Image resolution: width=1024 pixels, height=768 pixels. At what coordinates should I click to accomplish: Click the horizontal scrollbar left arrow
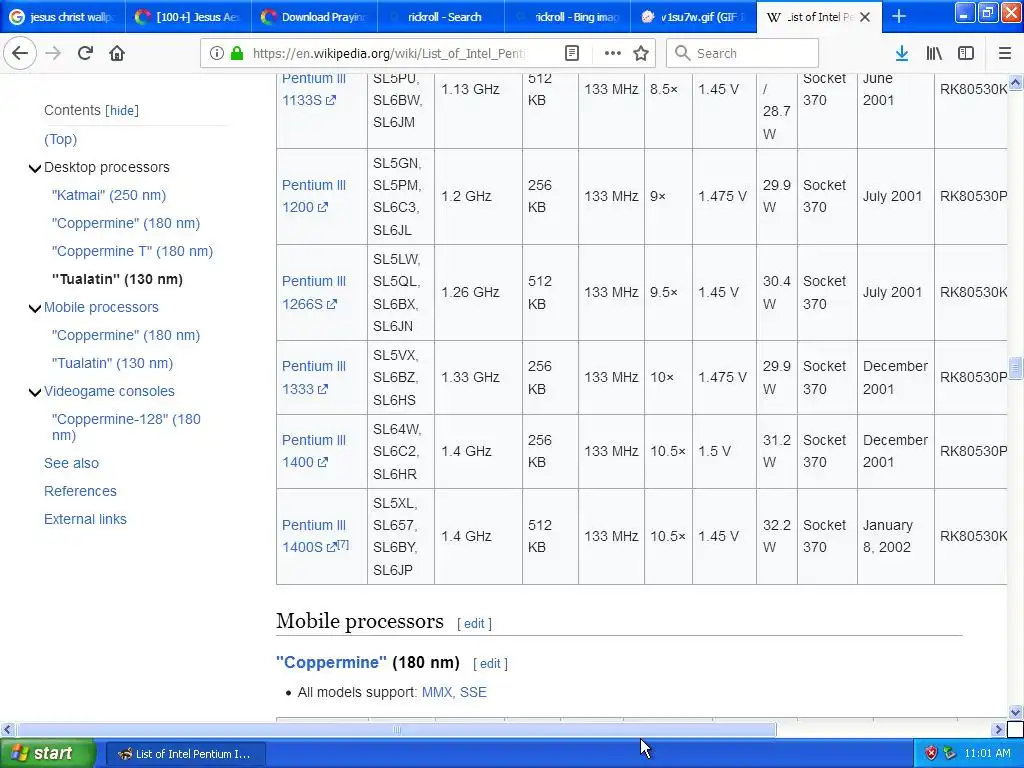[7, 729]
